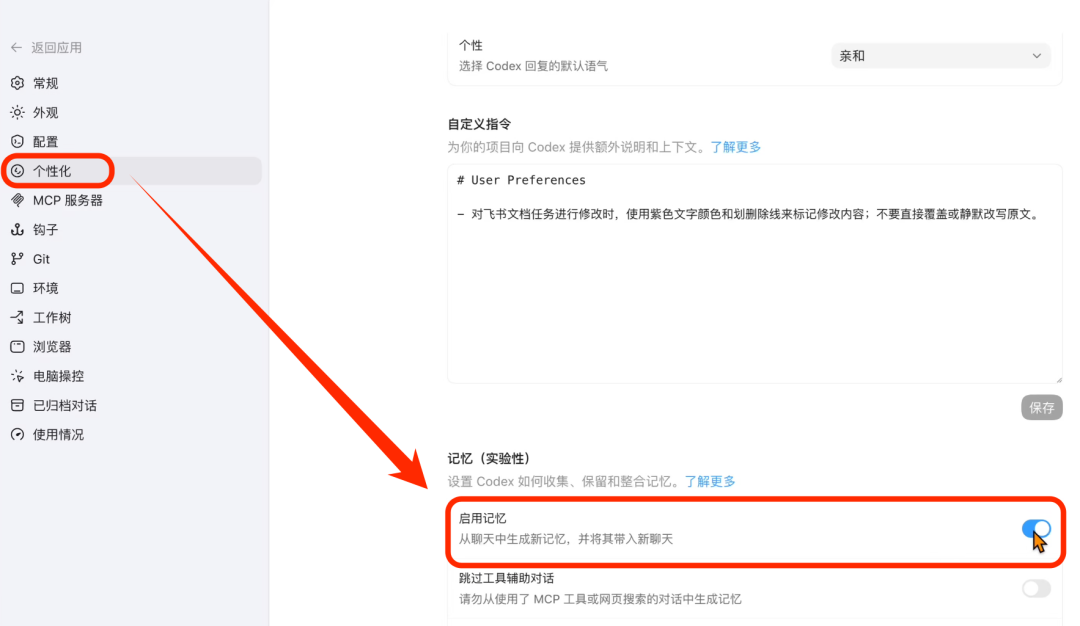Click the Git branch icon
The image size is (1080, 626).
17,259
